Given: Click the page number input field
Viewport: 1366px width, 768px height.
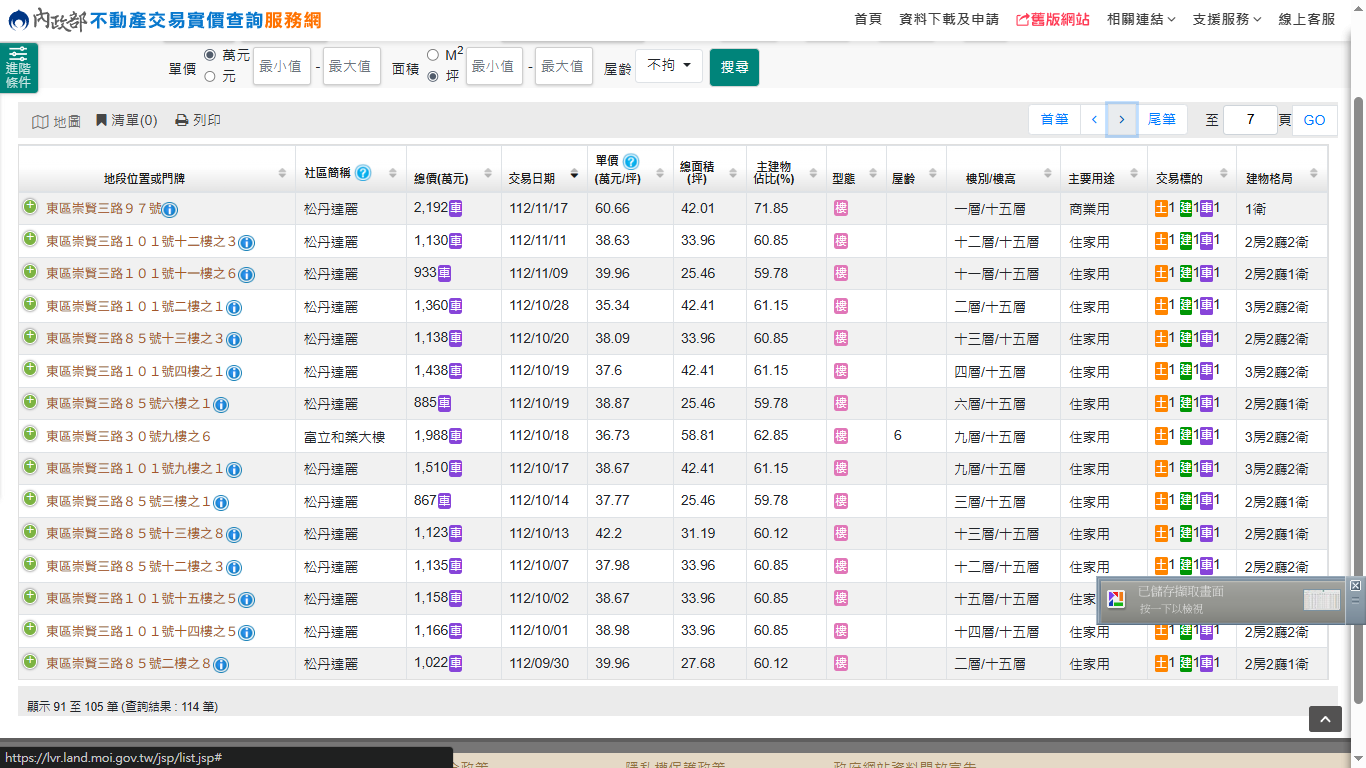Looking at the screenshot, I should click(1249, 120).
